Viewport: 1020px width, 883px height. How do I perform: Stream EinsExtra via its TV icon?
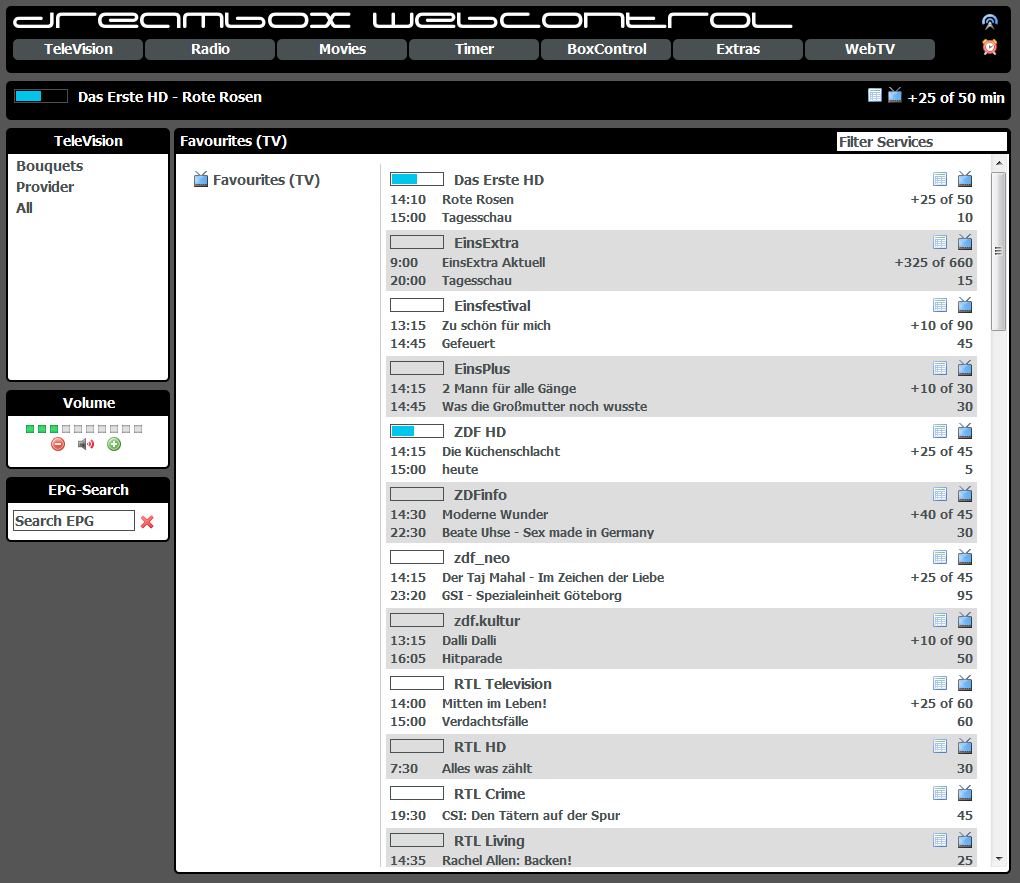point(965,241)
